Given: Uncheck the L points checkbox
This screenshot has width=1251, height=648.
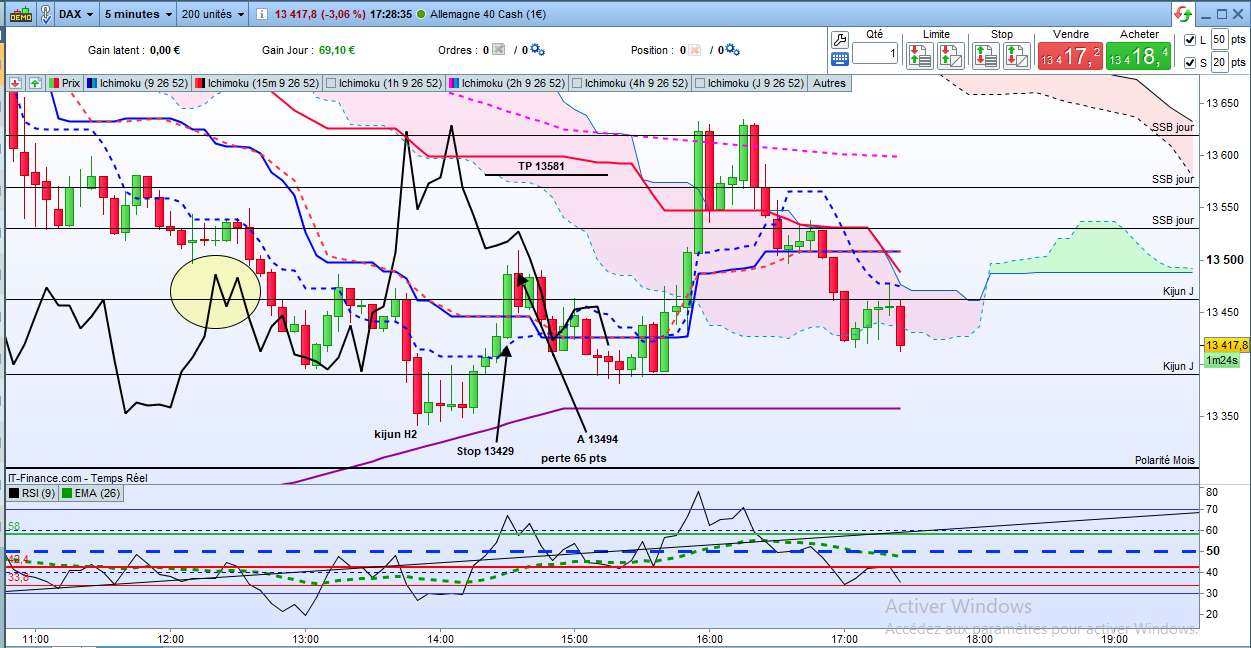Looking at the screenshot, I should pos(1189,40).
